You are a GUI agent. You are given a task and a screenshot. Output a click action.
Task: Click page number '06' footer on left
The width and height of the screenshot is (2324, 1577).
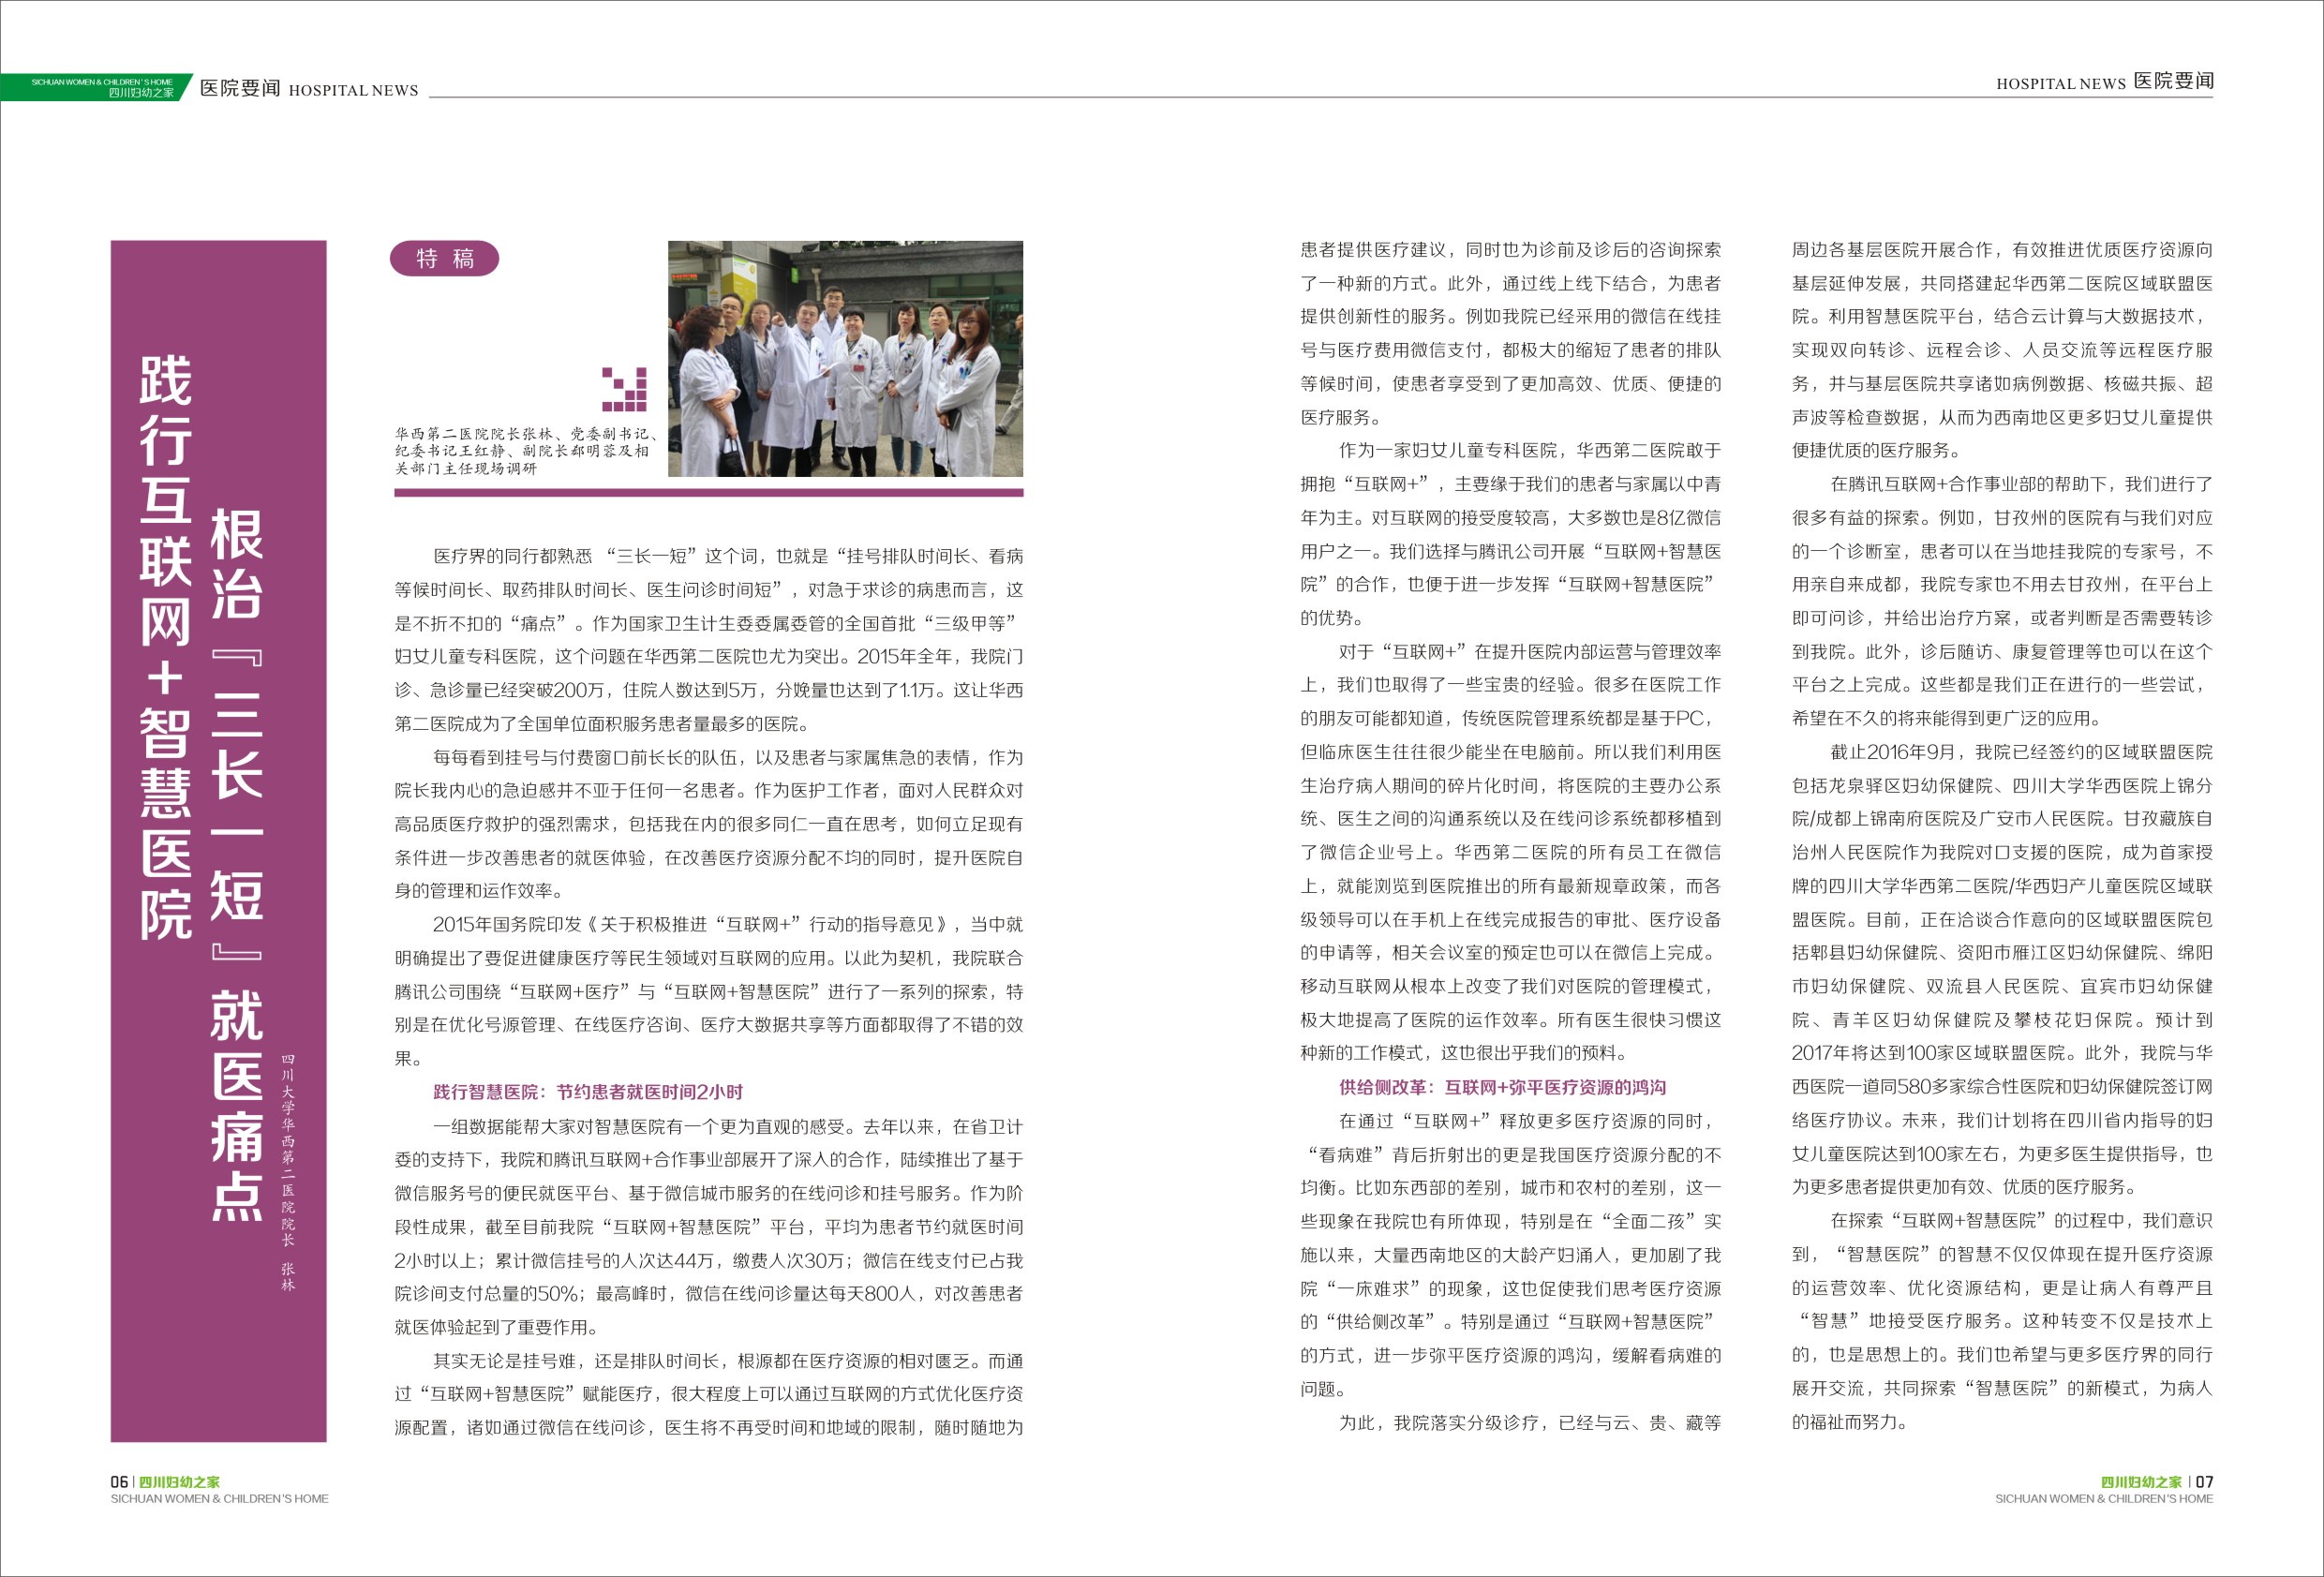point(119,1482)
